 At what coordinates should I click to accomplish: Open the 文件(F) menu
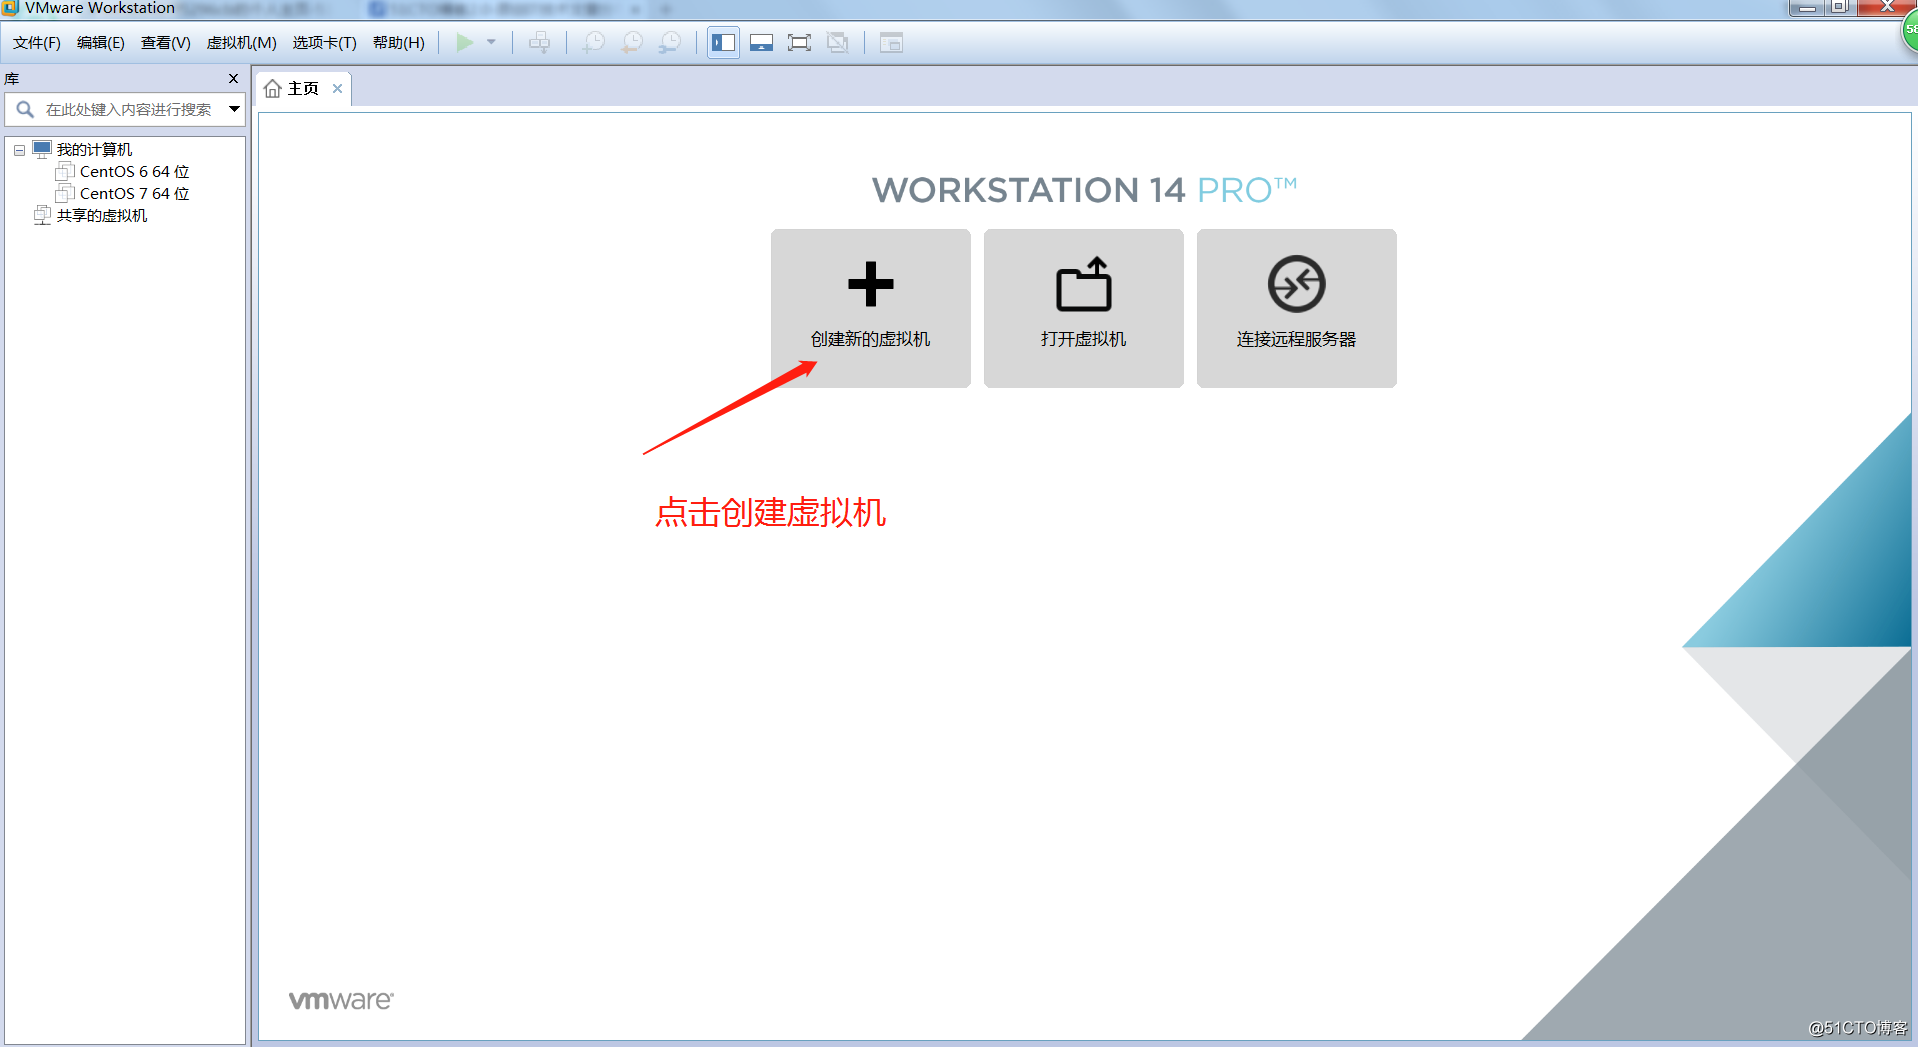pos(36,43)
